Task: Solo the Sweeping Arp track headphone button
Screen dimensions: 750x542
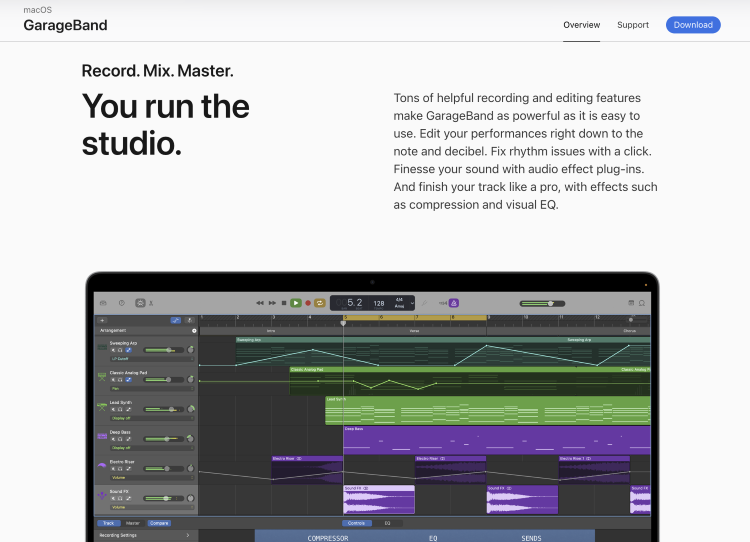Action: click(120, 350)
